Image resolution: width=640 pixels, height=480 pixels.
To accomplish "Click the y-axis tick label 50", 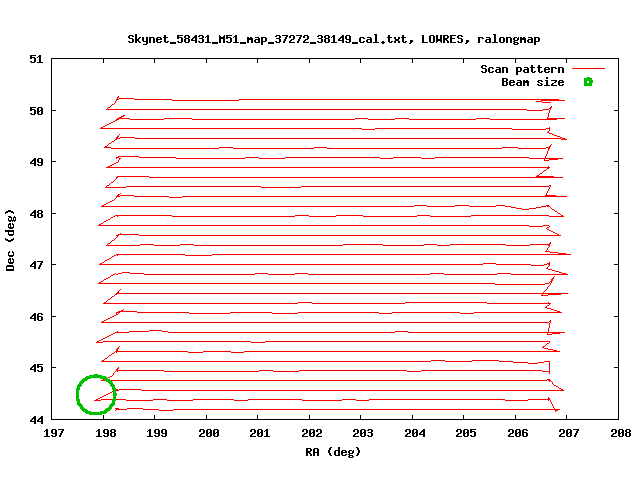I will pos(36,111).
